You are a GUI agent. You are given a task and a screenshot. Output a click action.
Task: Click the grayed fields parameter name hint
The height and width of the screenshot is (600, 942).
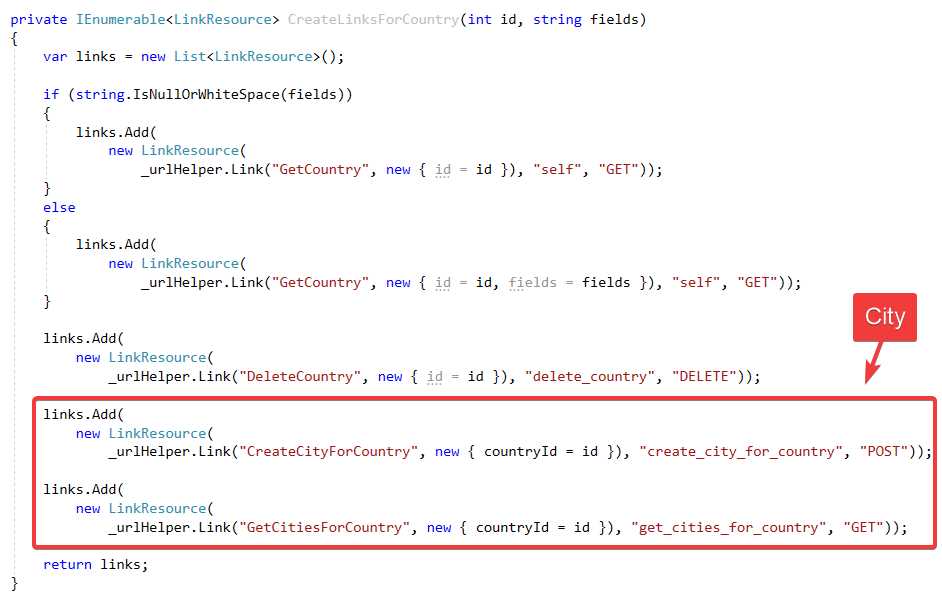532,282
